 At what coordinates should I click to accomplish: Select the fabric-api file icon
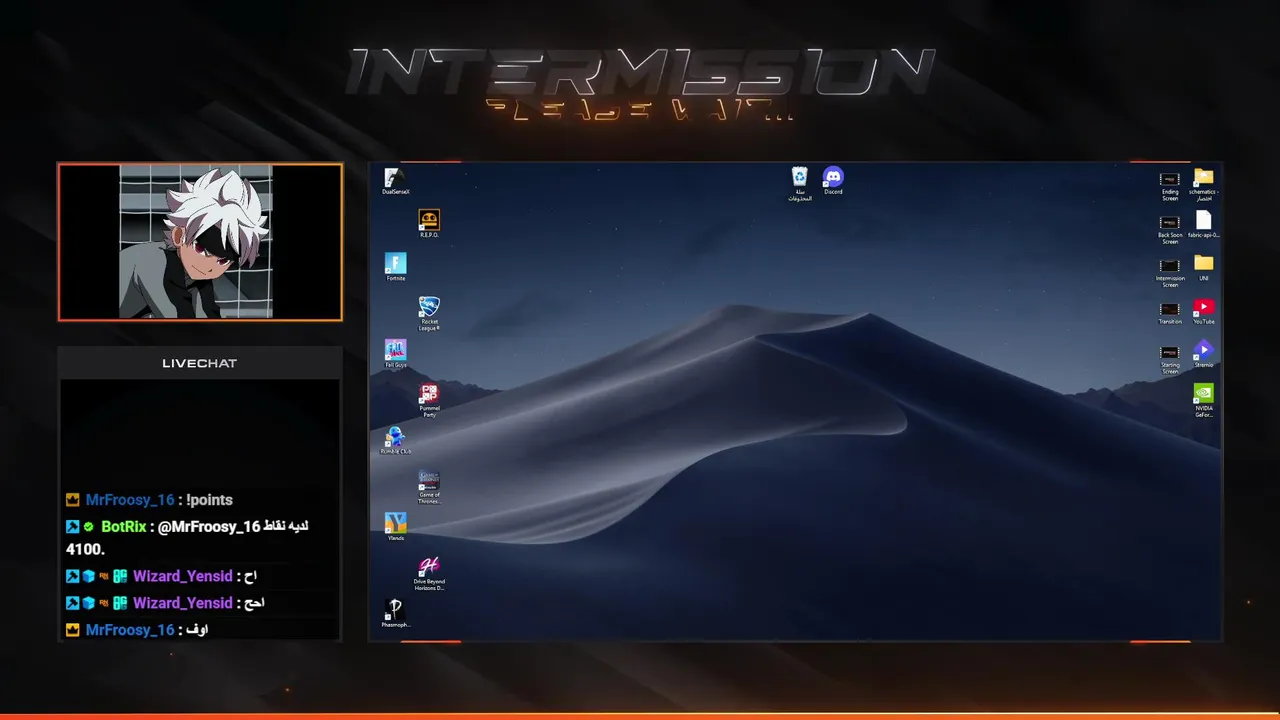coord(1203,225)
